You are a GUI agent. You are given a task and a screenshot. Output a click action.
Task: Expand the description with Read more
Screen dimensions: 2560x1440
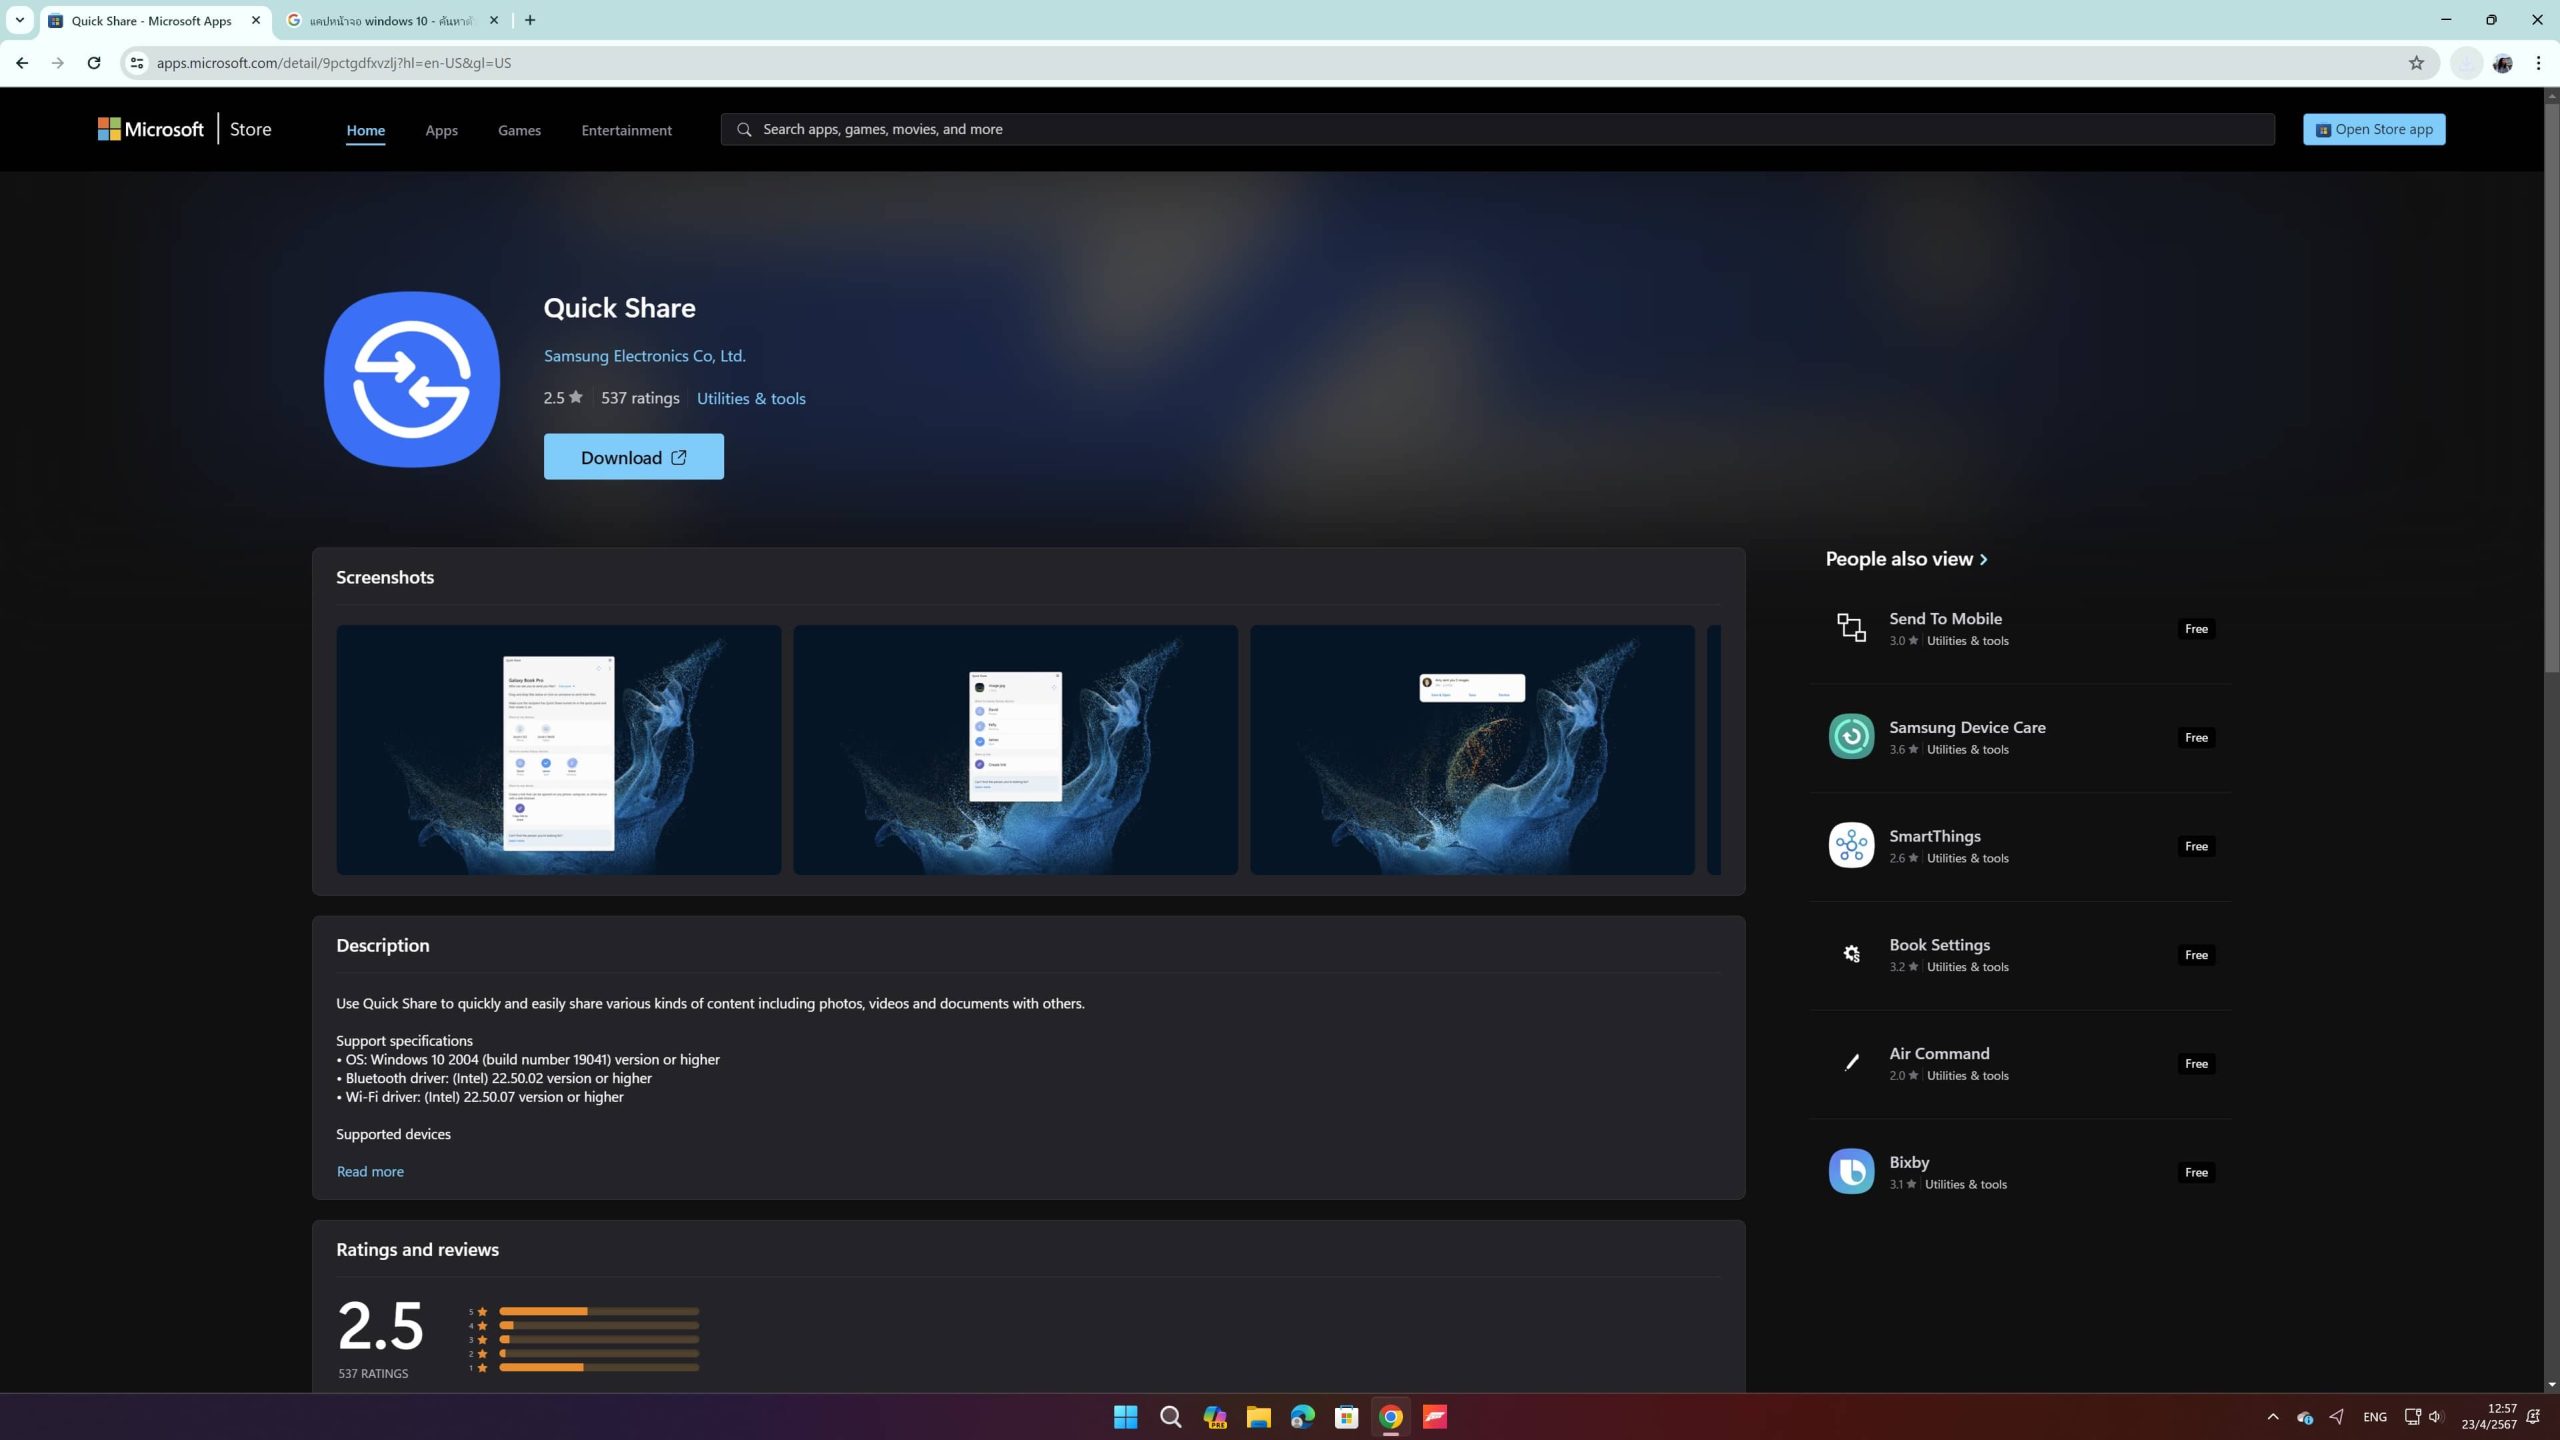[x=370, y=1171]
